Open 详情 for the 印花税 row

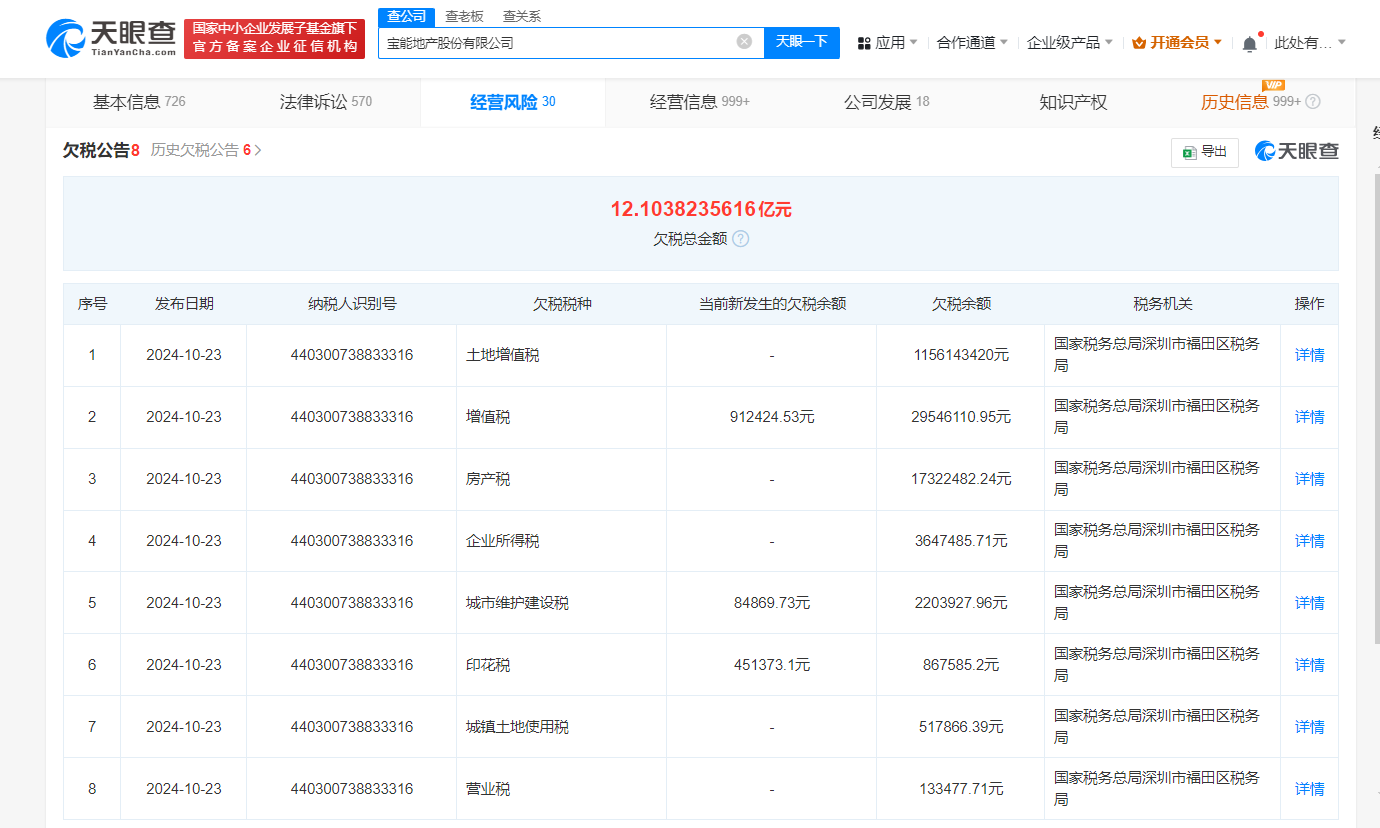pyautogui.click(x=1309, y=665)
